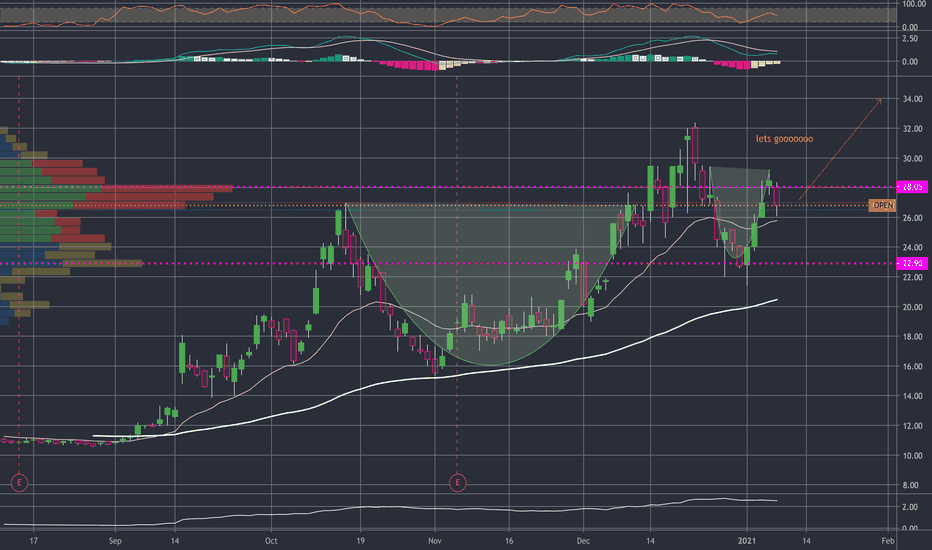
Task: Click the 30.00 price axis label
Action: [x=912, y=158]
